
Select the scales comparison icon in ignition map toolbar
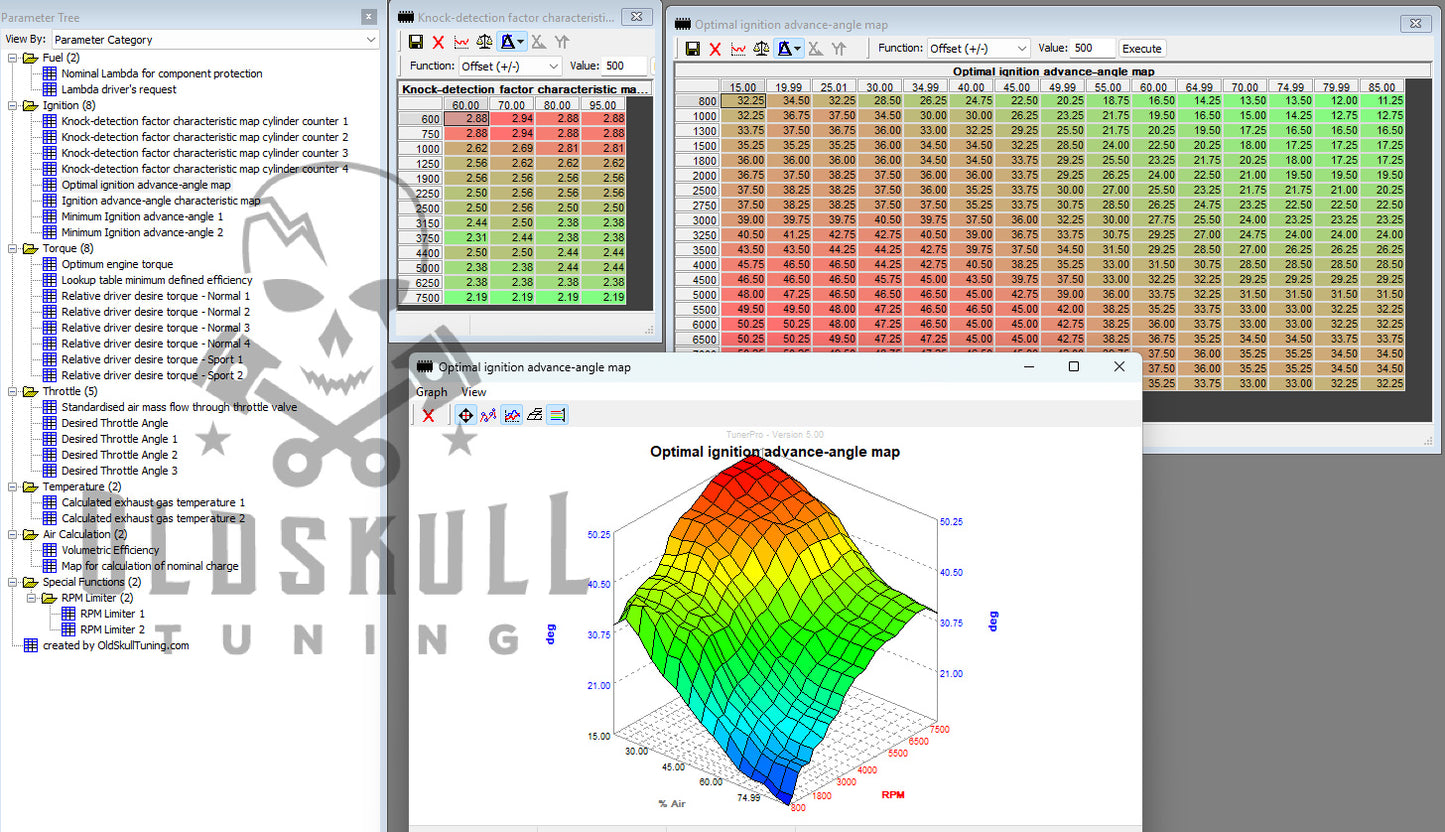762,48
